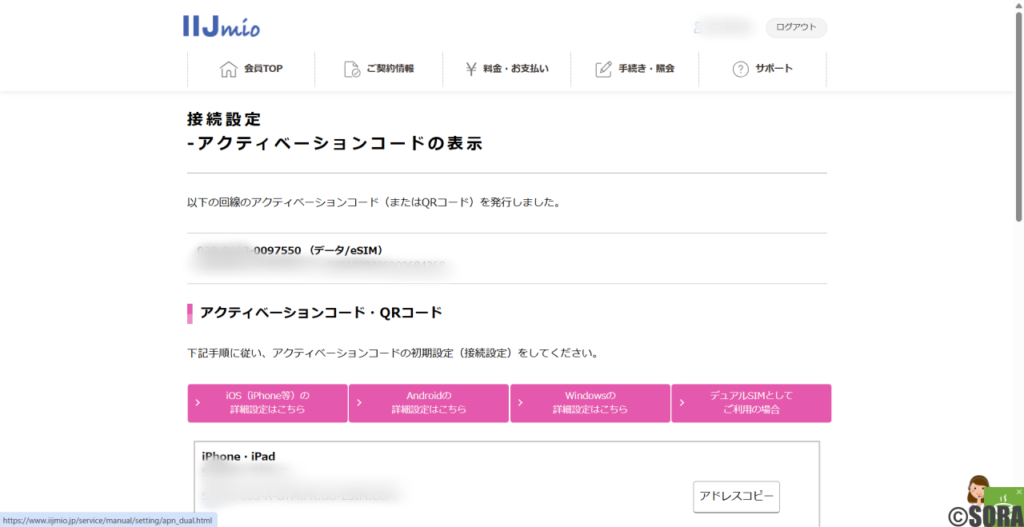Open the ご契約情報 menu
This screenshot has width=1024, height=527.
(379, 69)
